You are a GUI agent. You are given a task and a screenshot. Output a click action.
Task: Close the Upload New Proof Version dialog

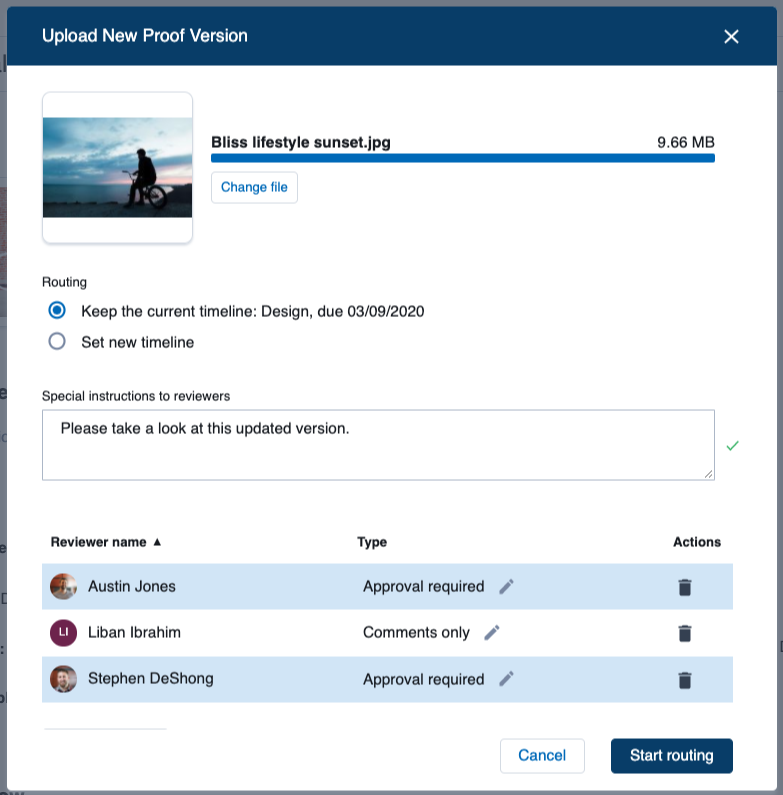pos(731,37)
